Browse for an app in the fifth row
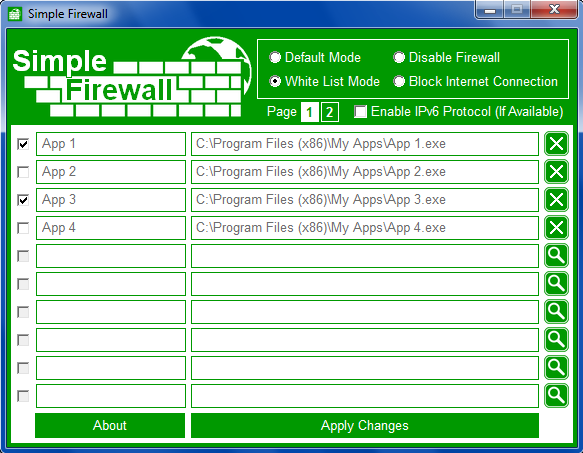Image resolution: width=583 pixels, height=453 pixels. [x=556, y=256]
